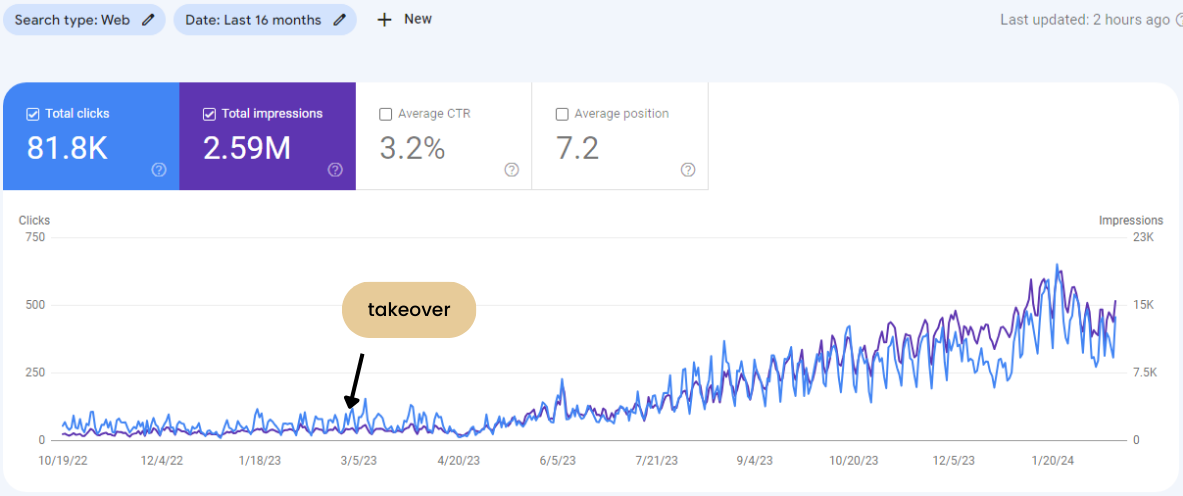Enable the Average position checkbox

pyautogui.click(x=561, y=114)
